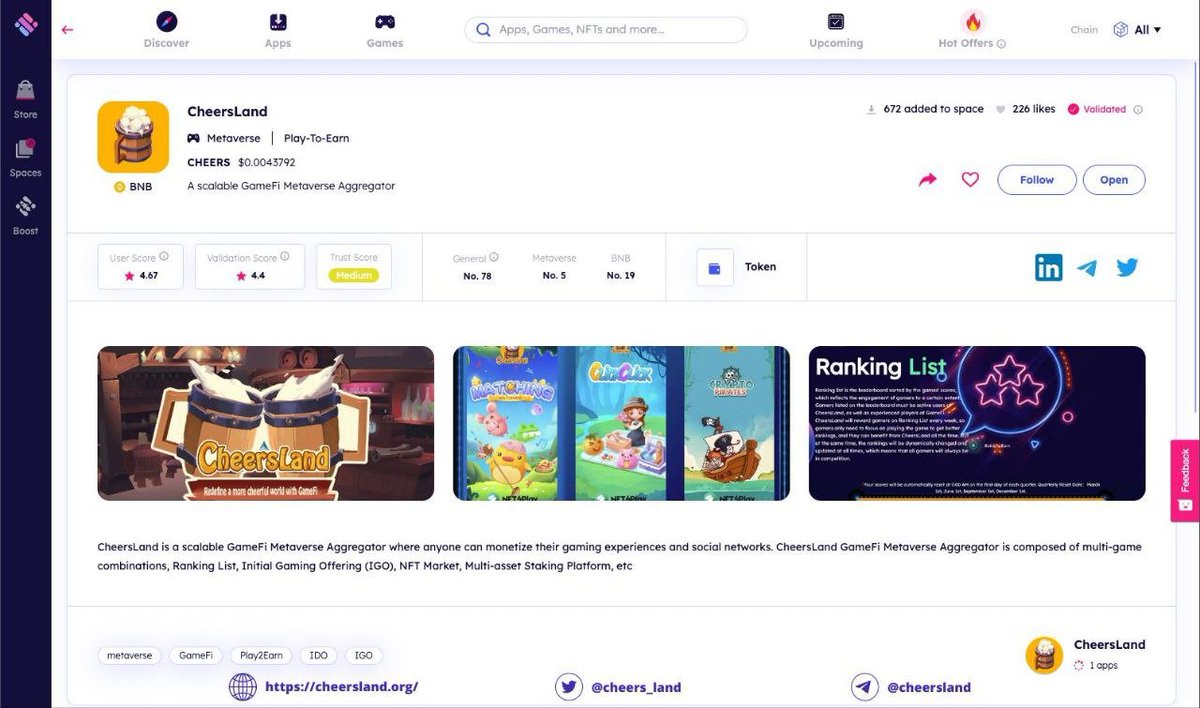Click the pink back arrow
The image size is (1200, 708).
point(67,29)
